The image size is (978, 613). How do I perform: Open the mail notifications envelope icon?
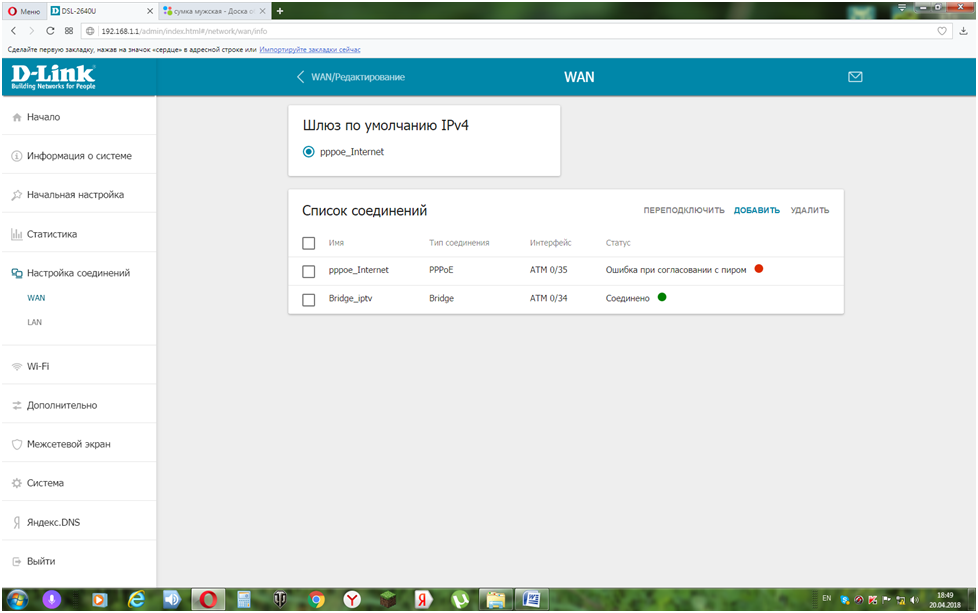(x=855, y=77)
